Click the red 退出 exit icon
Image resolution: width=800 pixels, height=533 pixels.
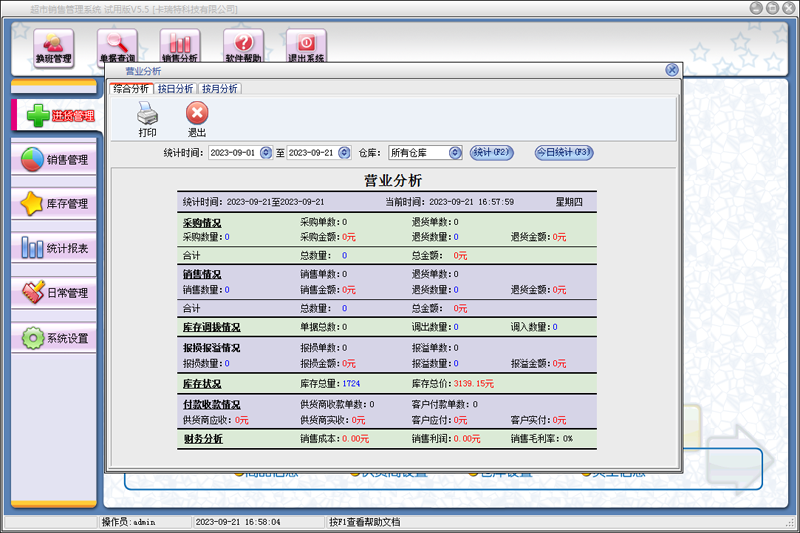click(x=197, y=118)
